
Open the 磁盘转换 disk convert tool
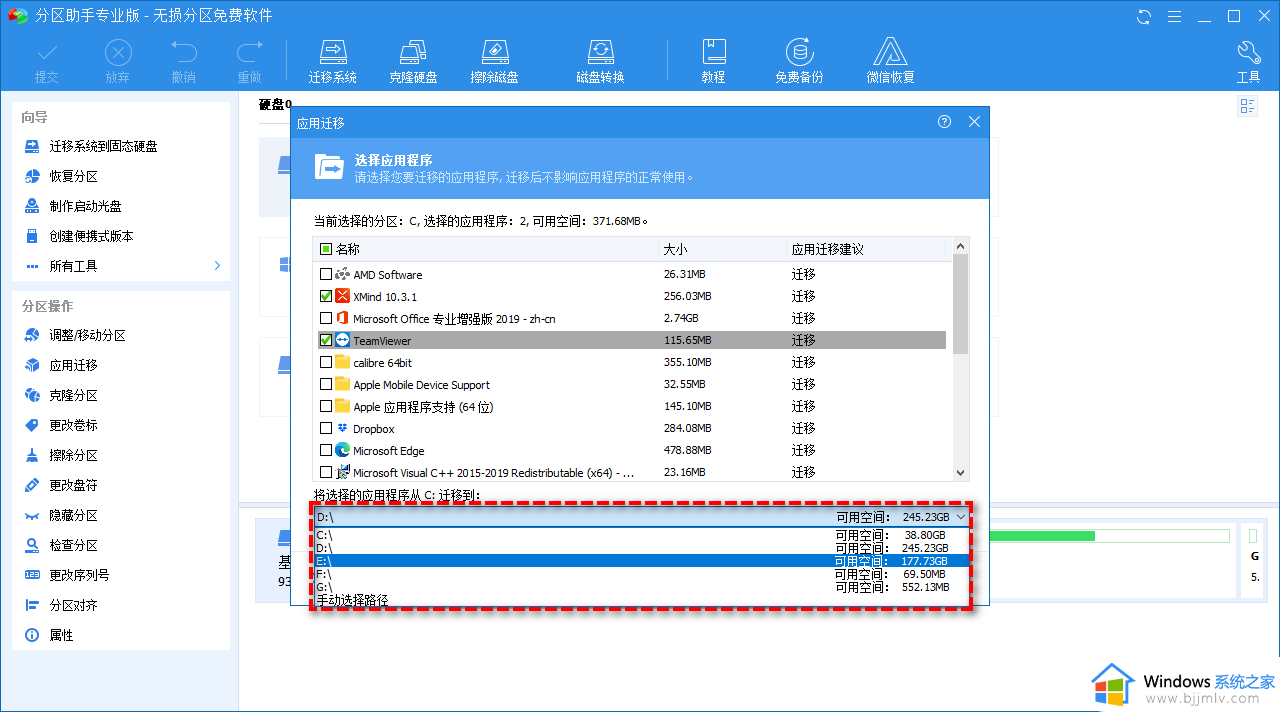600,62
